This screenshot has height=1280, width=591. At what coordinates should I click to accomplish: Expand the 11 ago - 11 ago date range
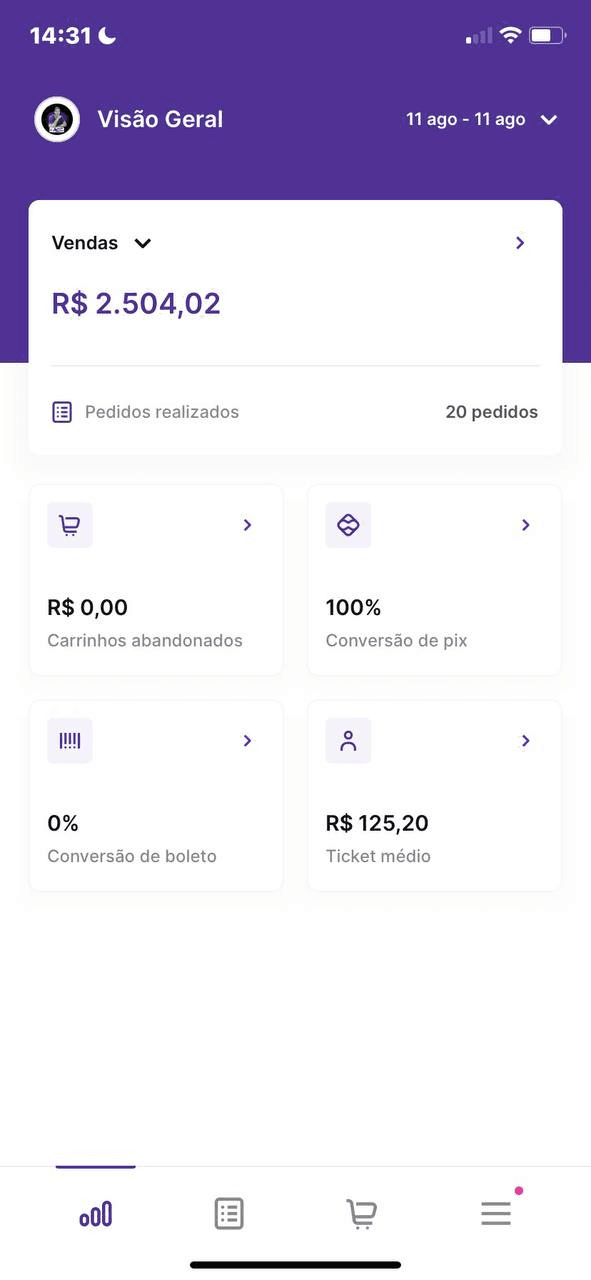[481, 120]
